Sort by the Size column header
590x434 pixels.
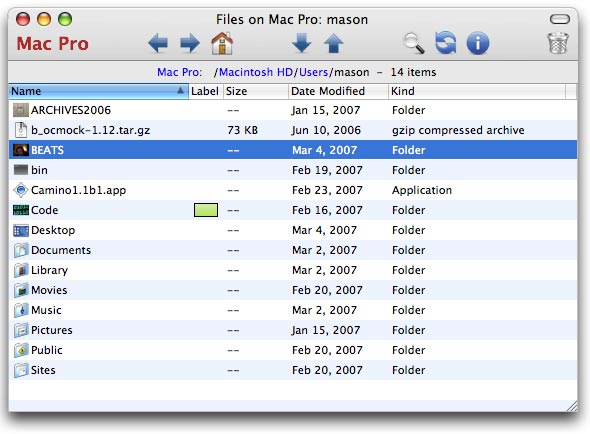coord(255,91)
